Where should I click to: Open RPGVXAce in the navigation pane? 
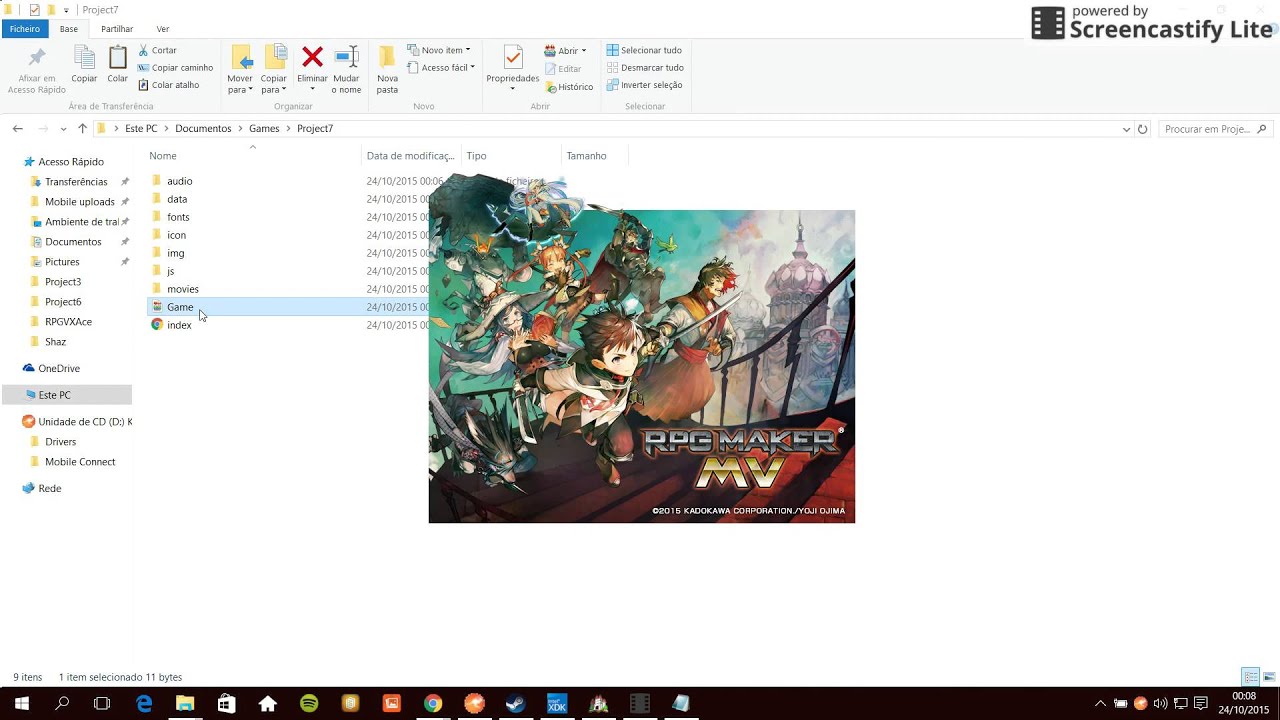pos(68,322)
